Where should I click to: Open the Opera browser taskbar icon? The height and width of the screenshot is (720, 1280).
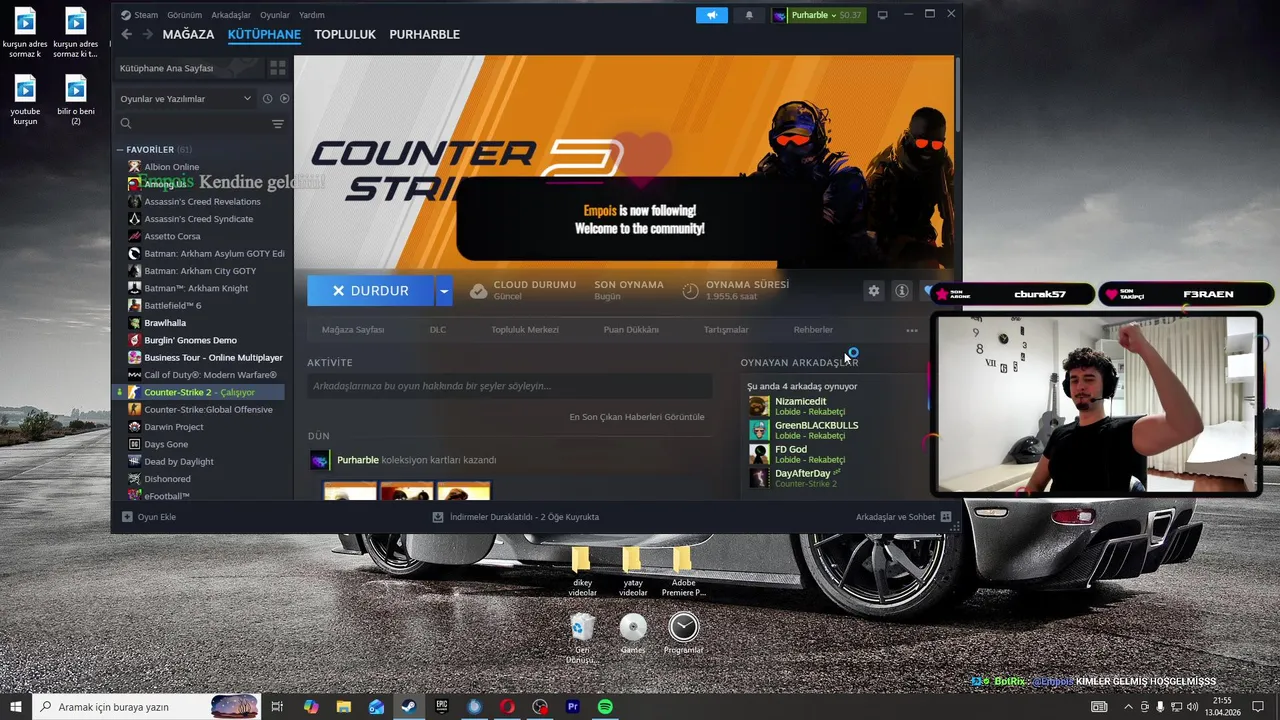(x=507, y=707)
